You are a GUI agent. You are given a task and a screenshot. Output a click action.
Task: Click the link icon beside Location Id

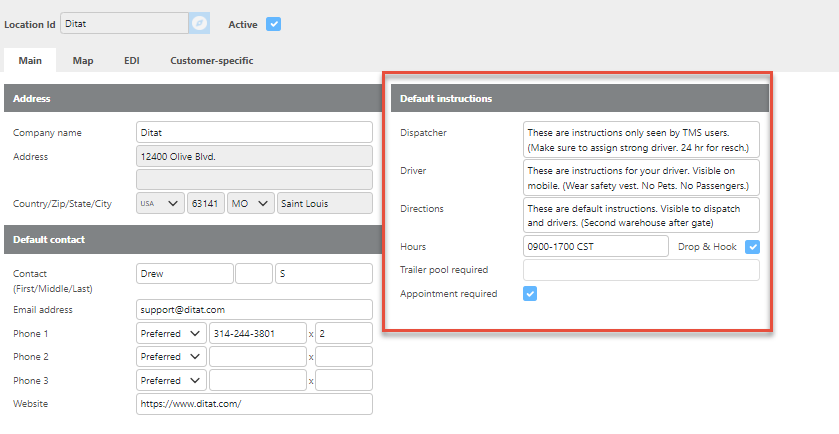[x=199, y=23]
